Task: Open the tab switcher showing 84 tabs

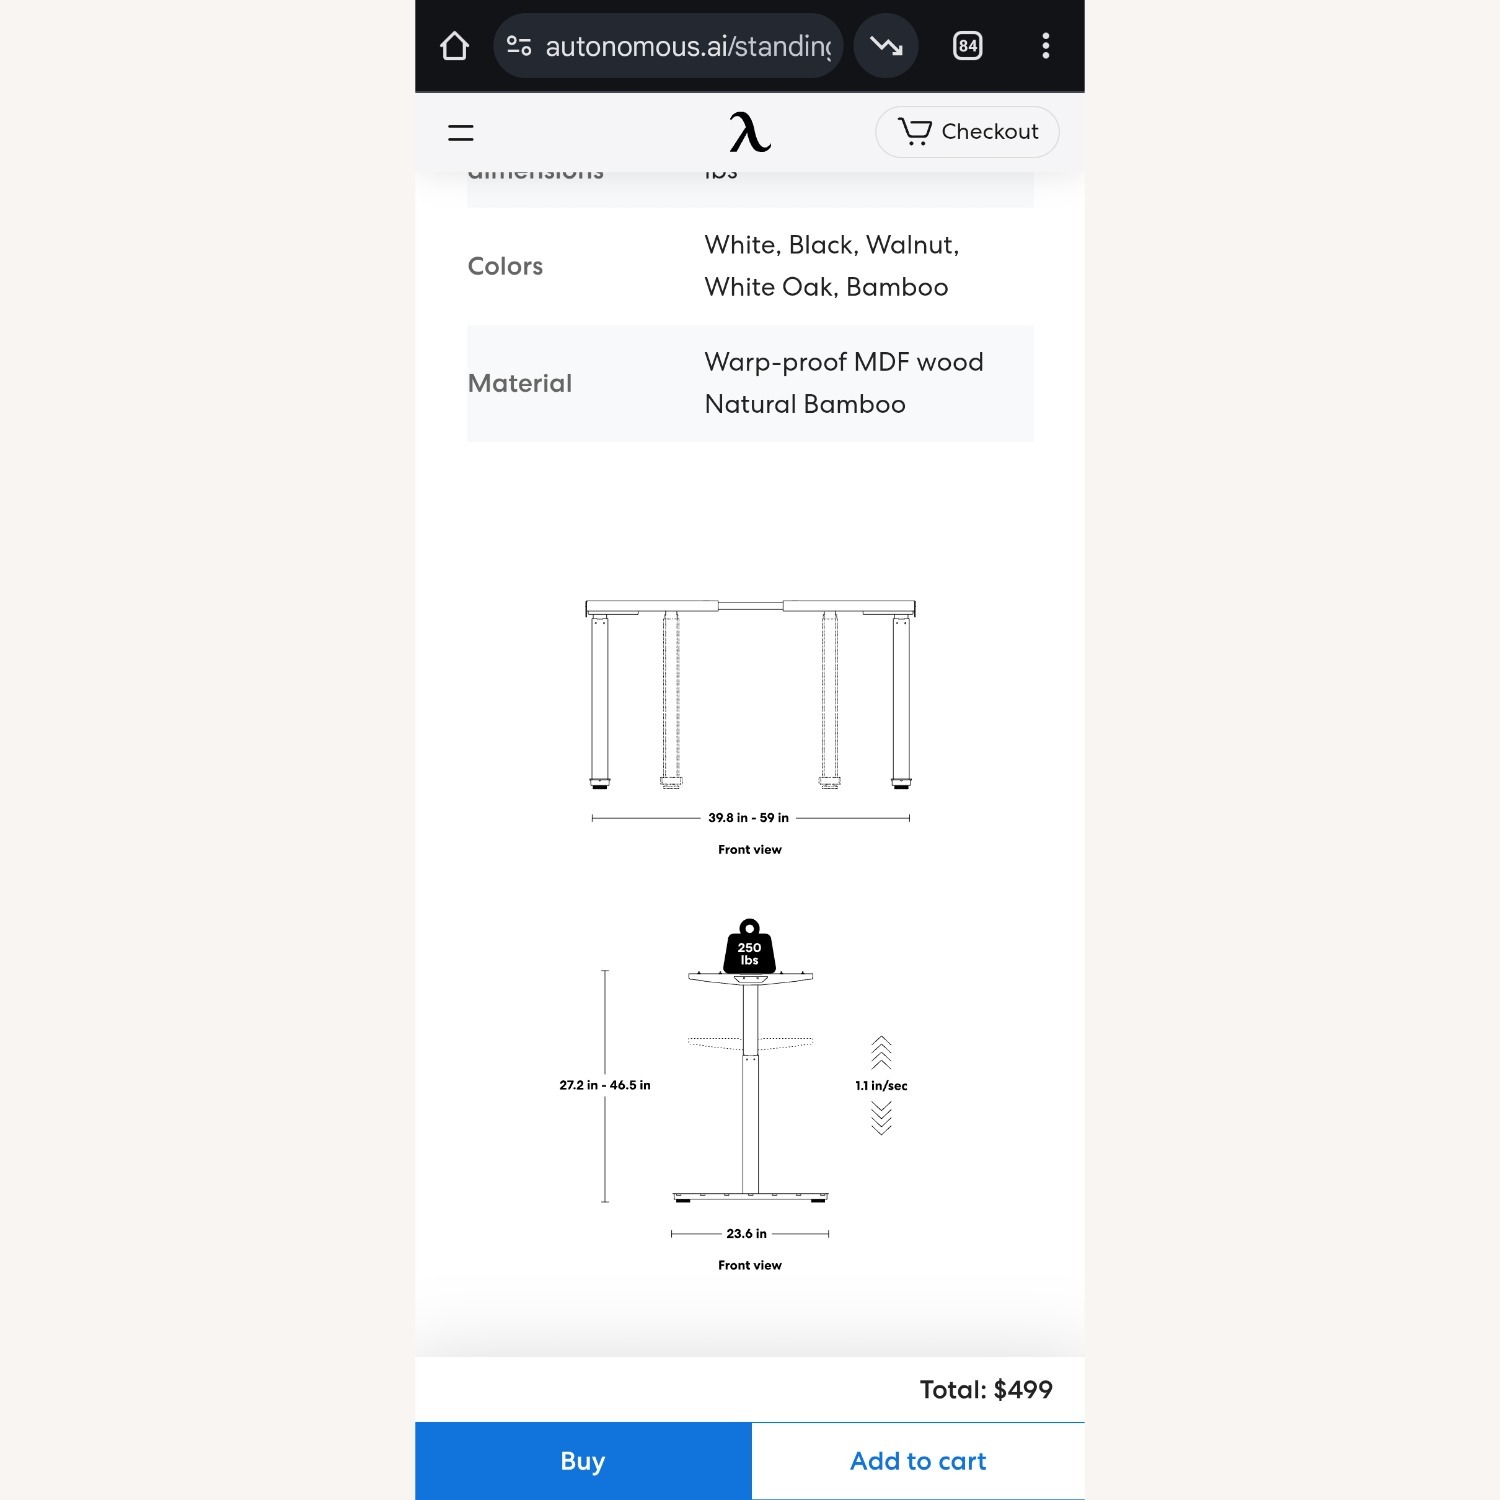Action: [x=967, y=46]
